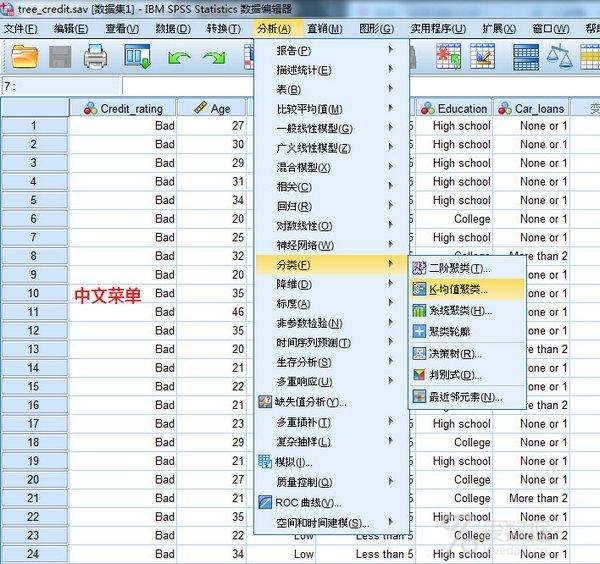
Task: Click Credit_rating Bad cell in row 1
Action: (123, 126)
